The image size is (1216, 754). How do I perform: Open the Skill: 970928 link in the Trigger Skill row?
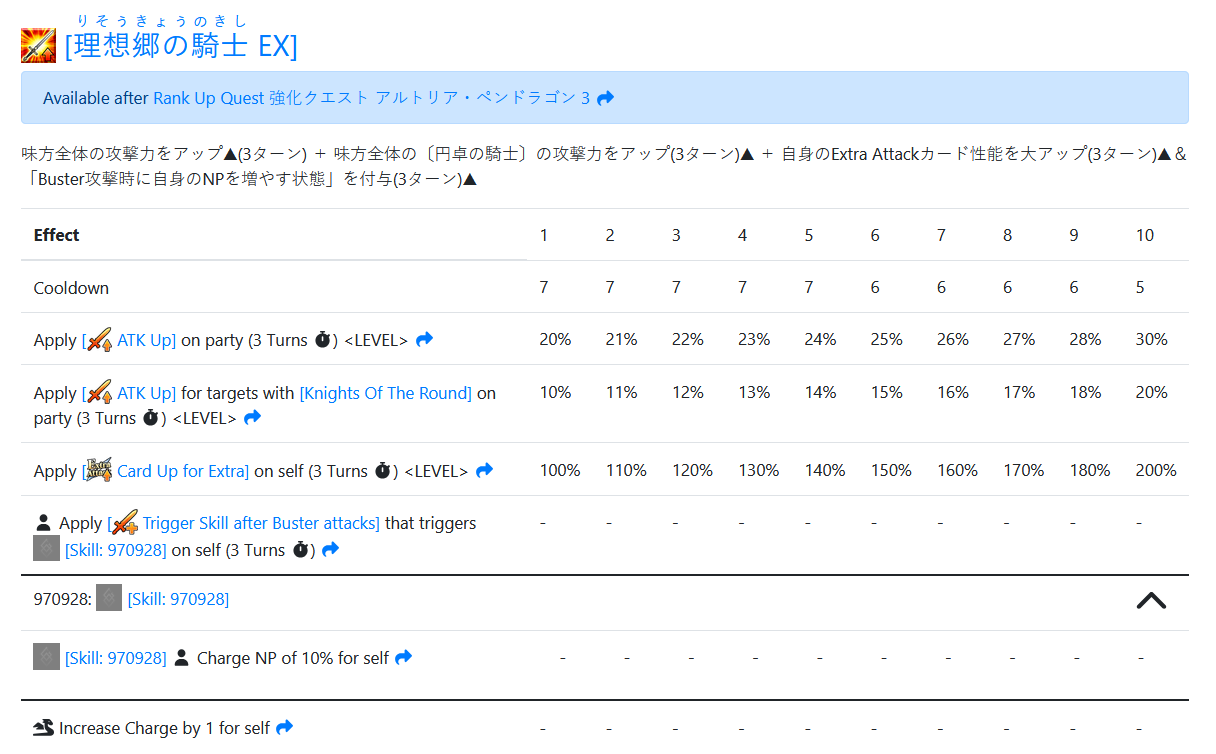click(116, 550)
